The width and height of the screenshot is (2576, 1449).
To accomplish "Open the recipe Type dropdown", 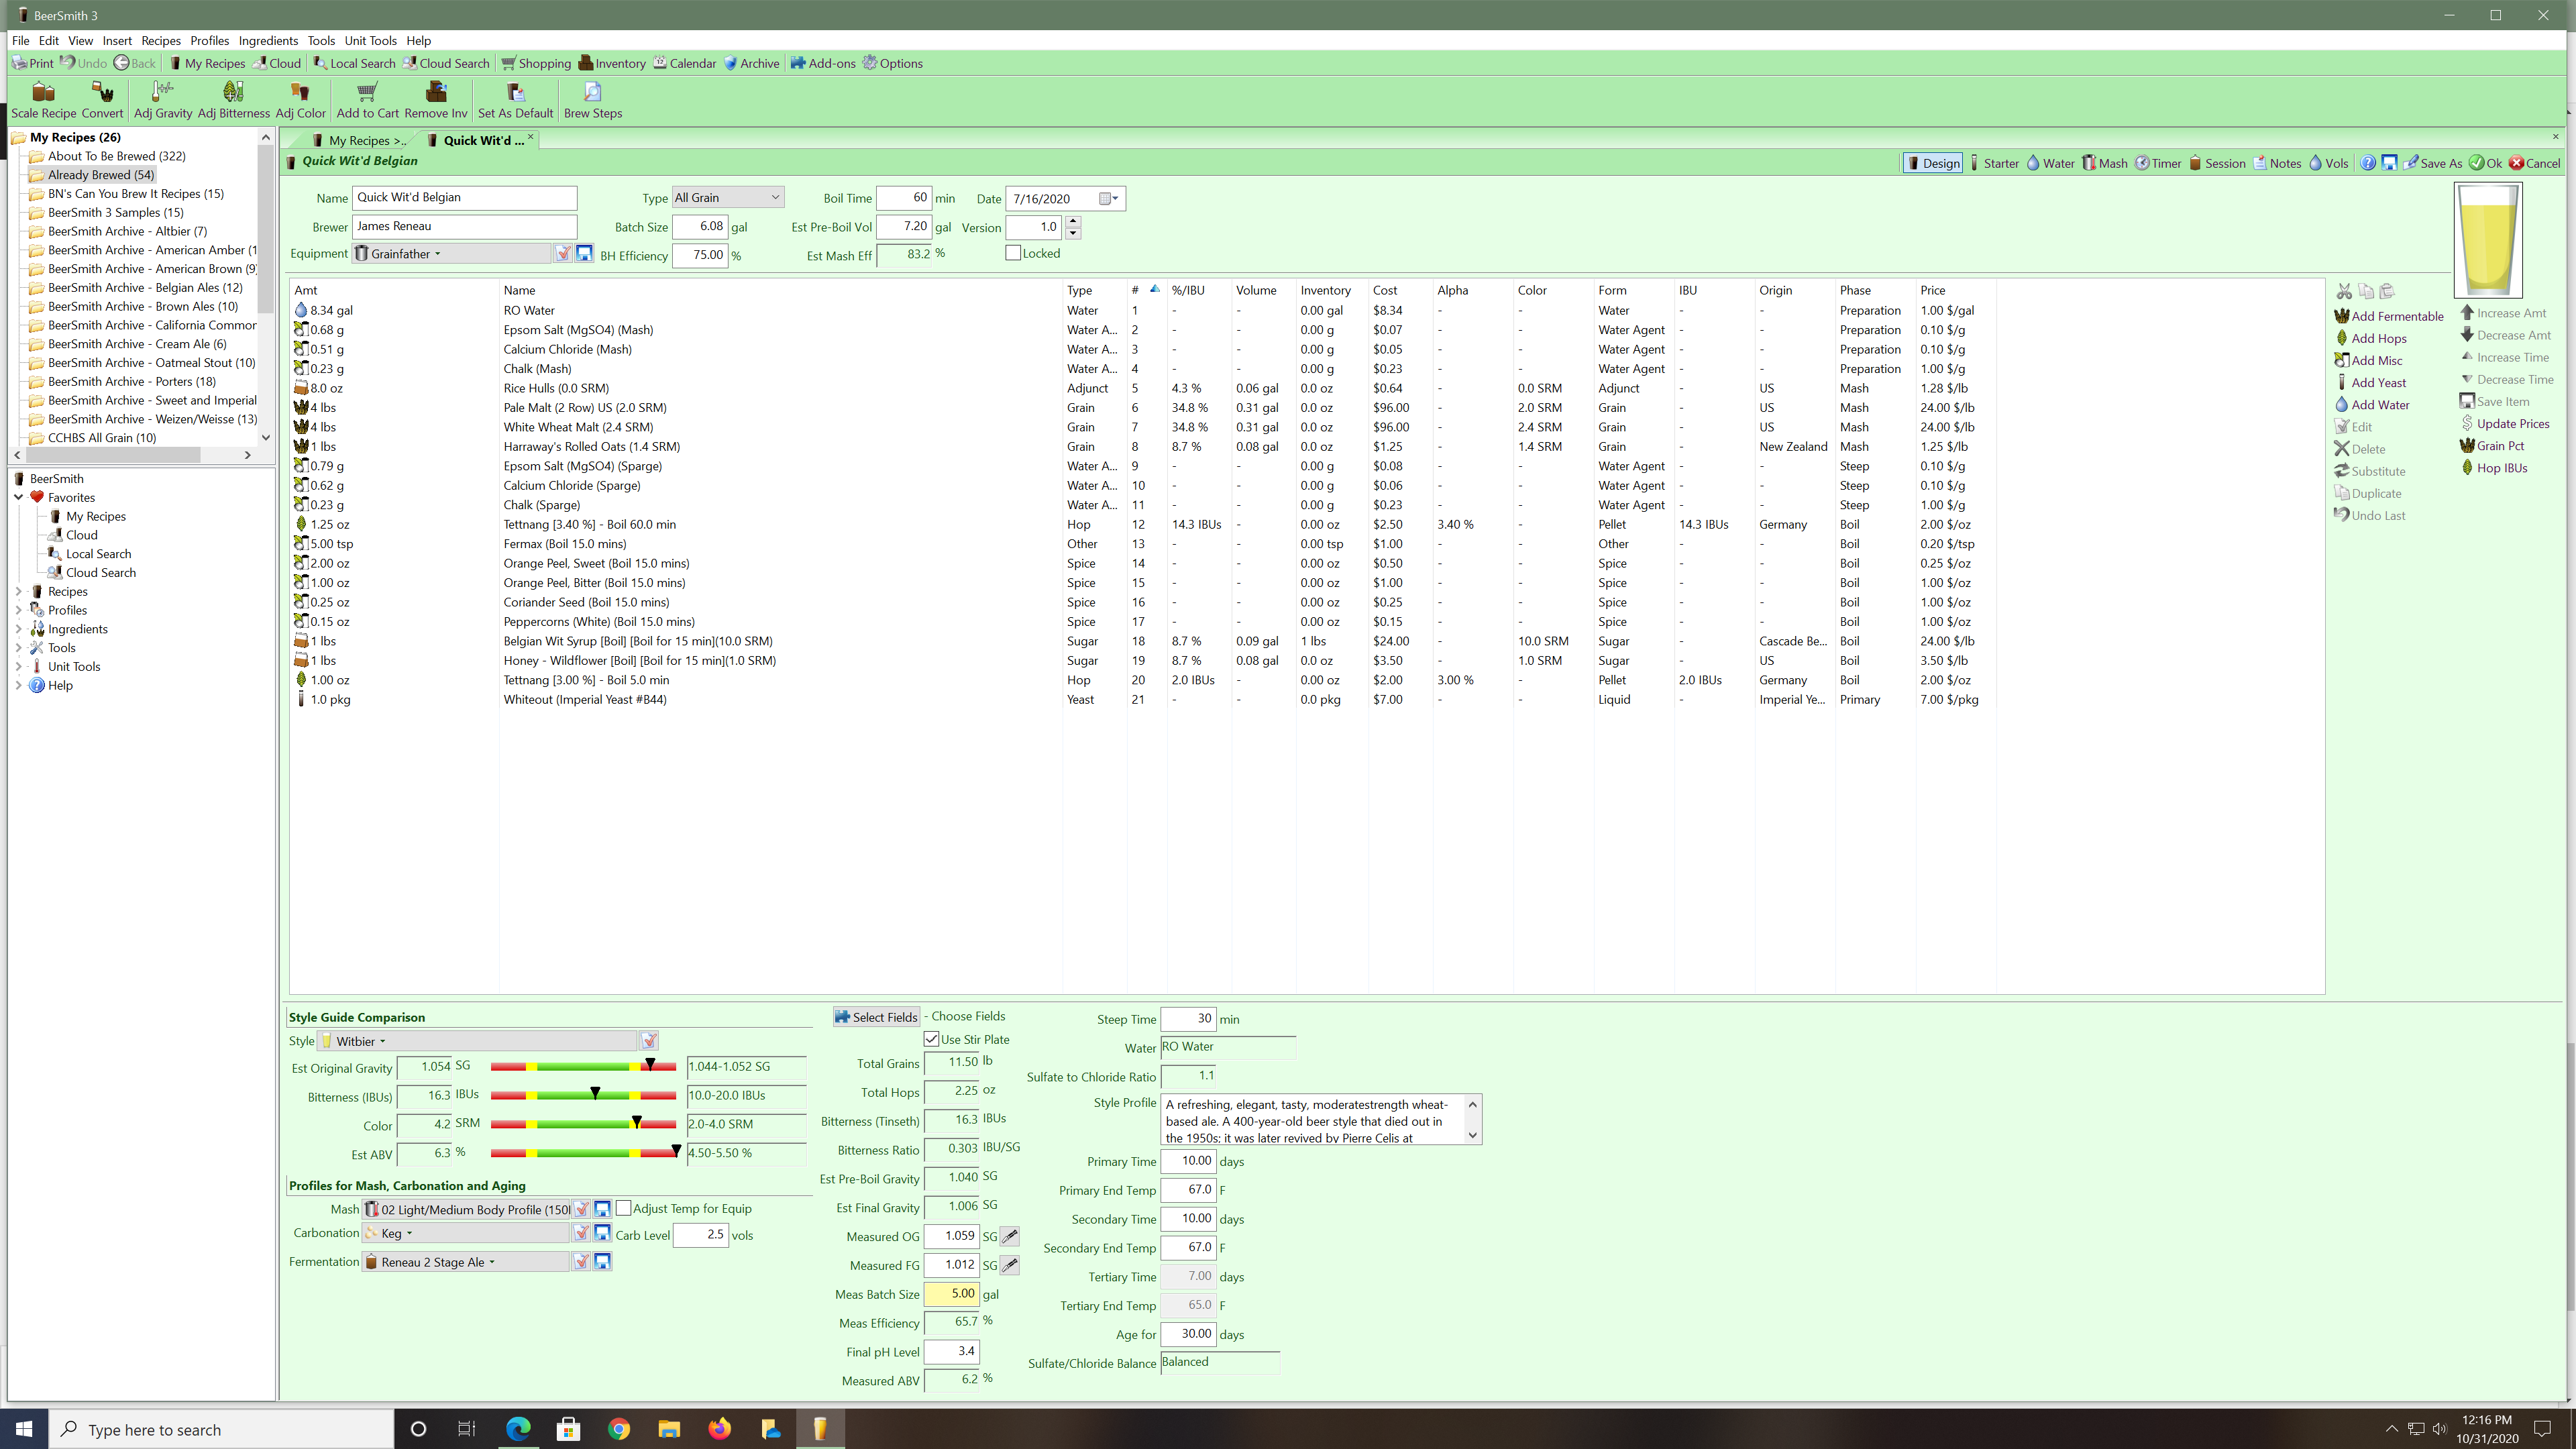I will pyautogui.click(x=728, y=198).
